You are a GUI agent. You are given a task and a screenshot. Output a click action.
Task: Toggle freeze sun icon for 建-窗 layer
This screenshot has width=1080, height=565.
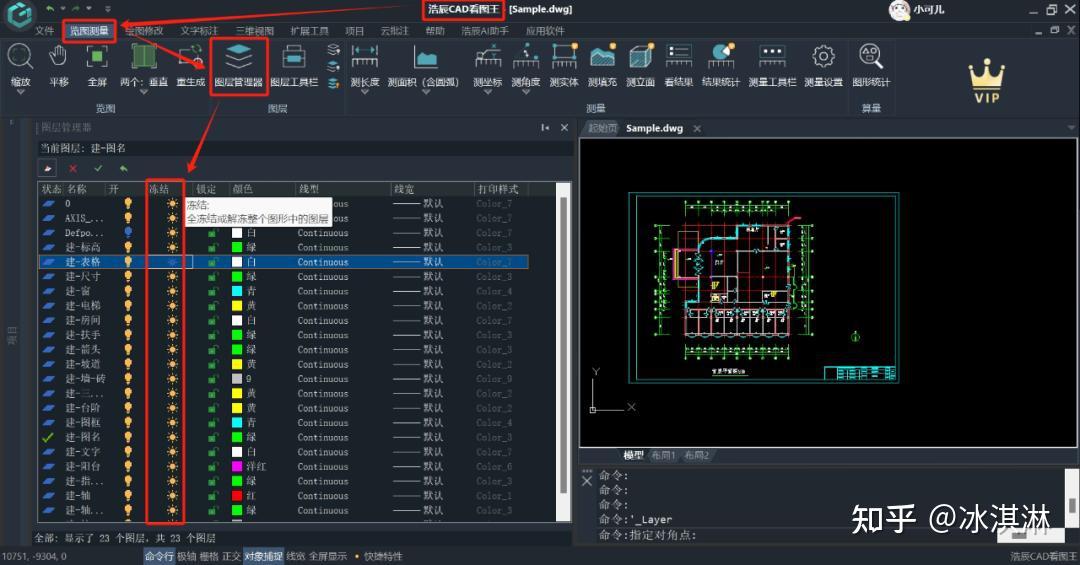172,291
